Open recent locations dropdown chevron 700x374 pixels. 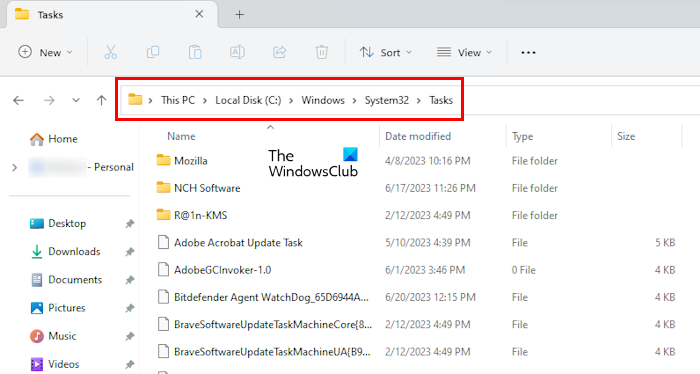[76, 100]
